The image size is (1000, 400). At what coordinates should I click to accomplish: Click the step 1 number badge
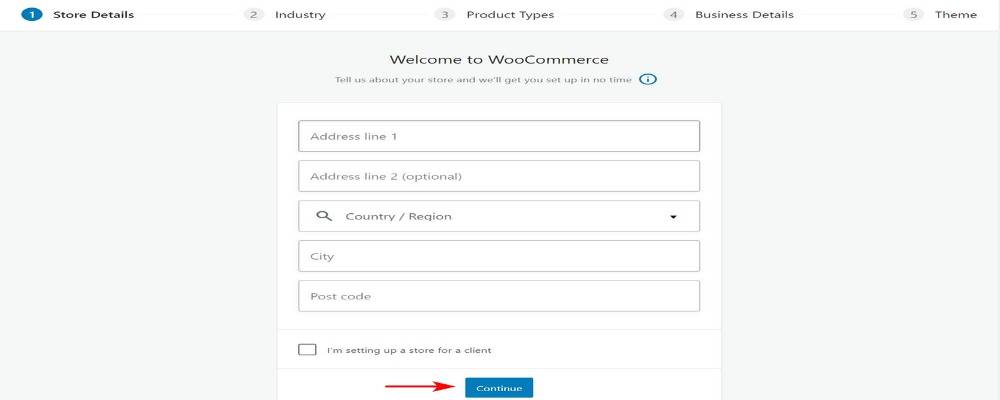click(31, 15)
